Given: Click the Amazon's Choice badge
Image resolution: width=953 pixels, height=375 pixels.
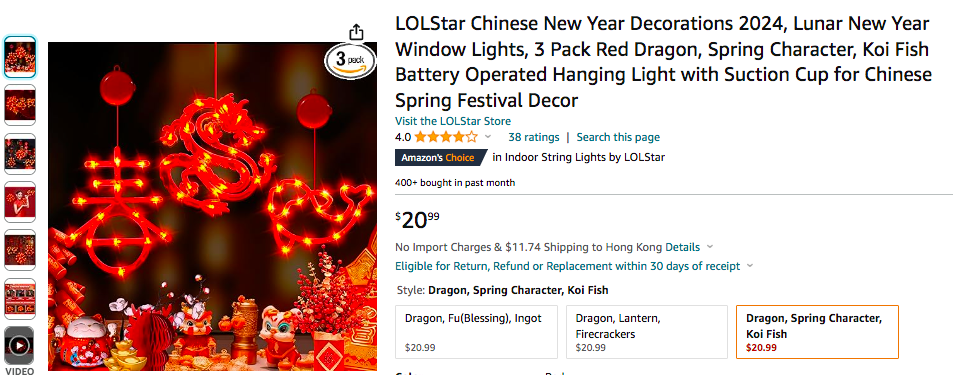Looking at the screenshot, I should coord(441,157).
